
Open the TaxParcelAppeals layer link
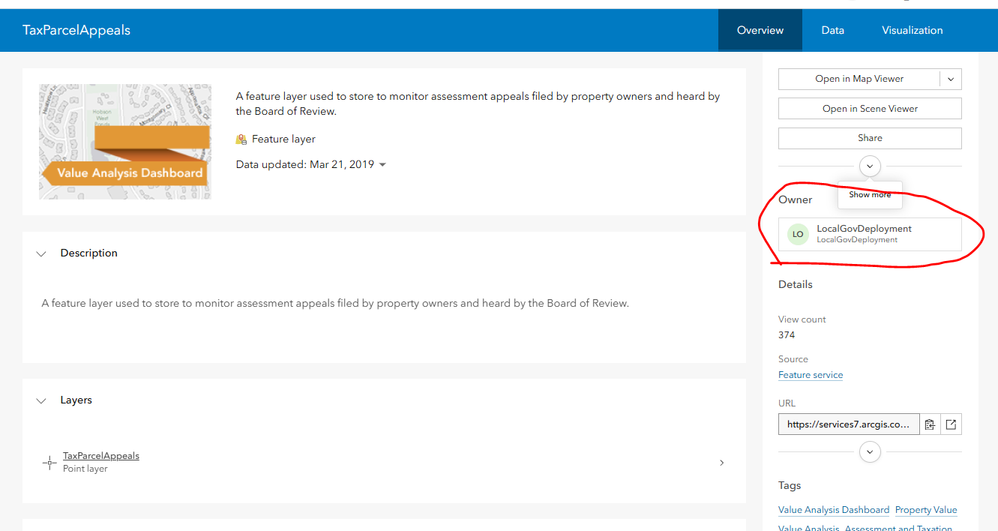pos(101,456)
